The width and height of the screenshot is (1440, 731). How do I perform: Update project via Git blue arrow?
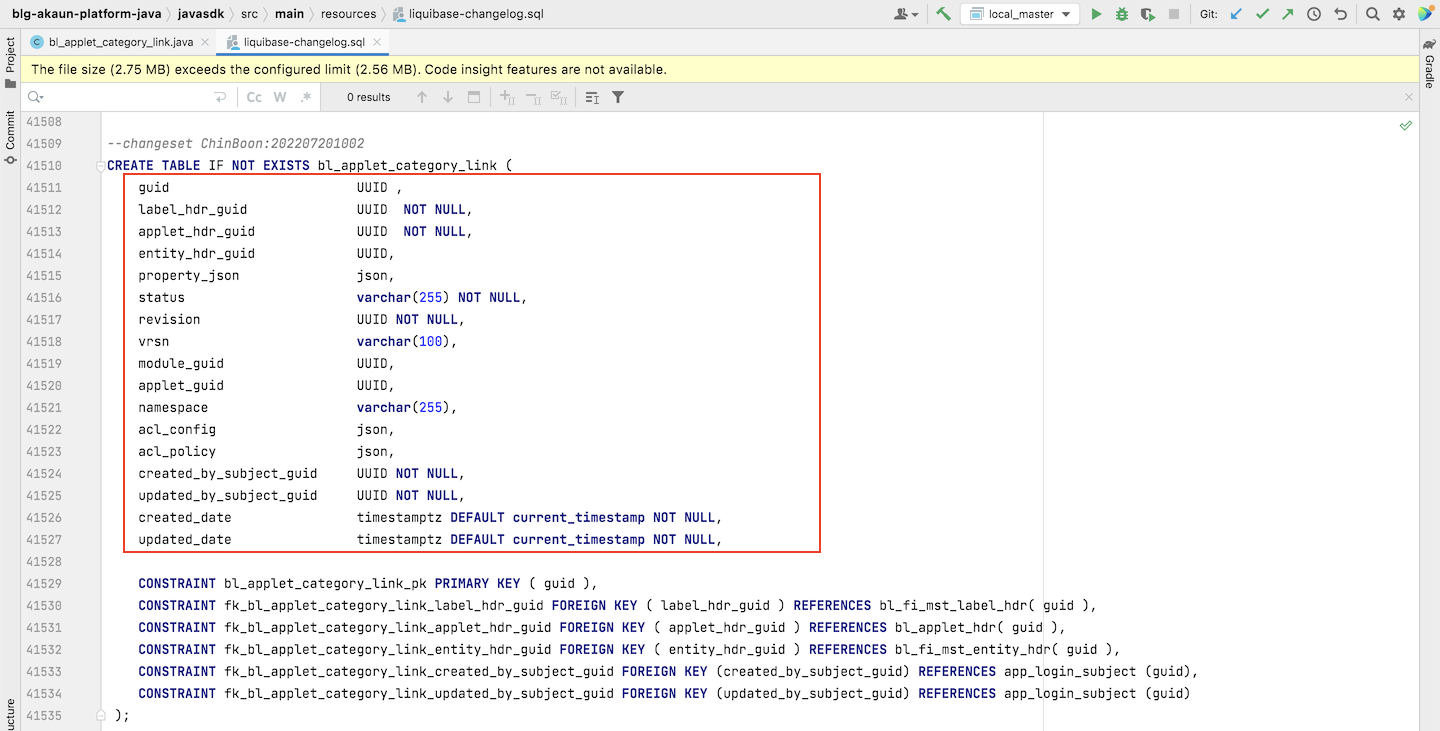tap(1236, 14)
